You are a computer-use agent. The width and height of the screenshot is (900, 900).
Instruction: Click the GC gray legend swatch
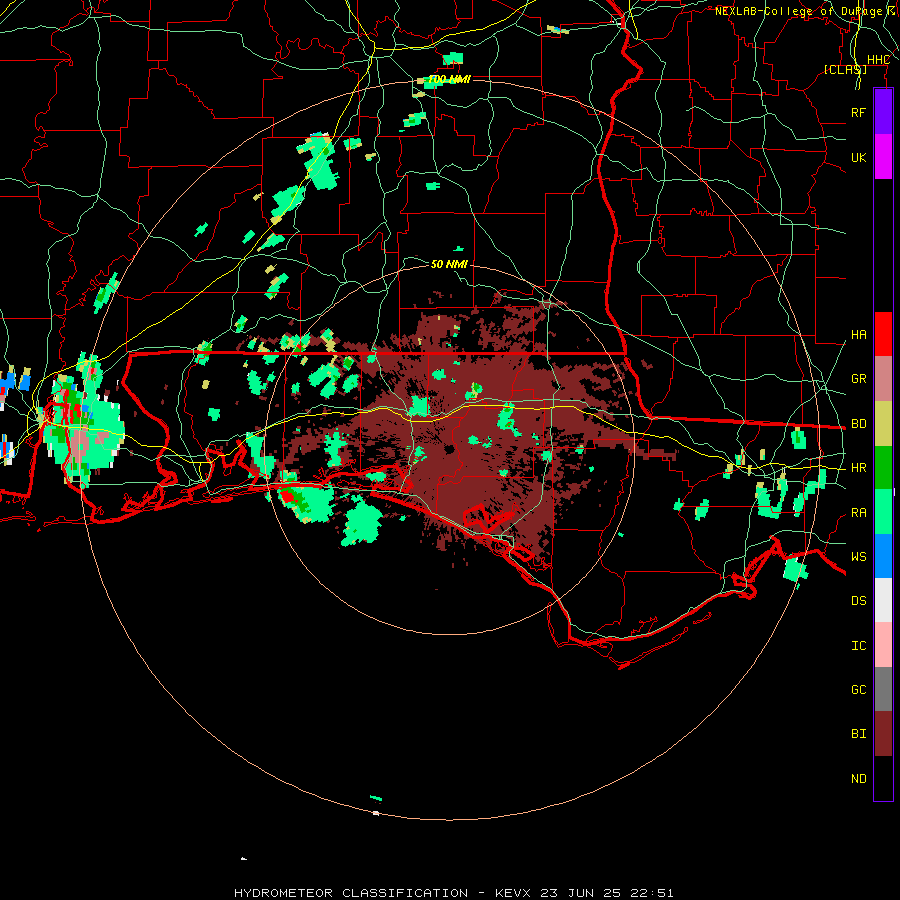[x=883, y=689]
